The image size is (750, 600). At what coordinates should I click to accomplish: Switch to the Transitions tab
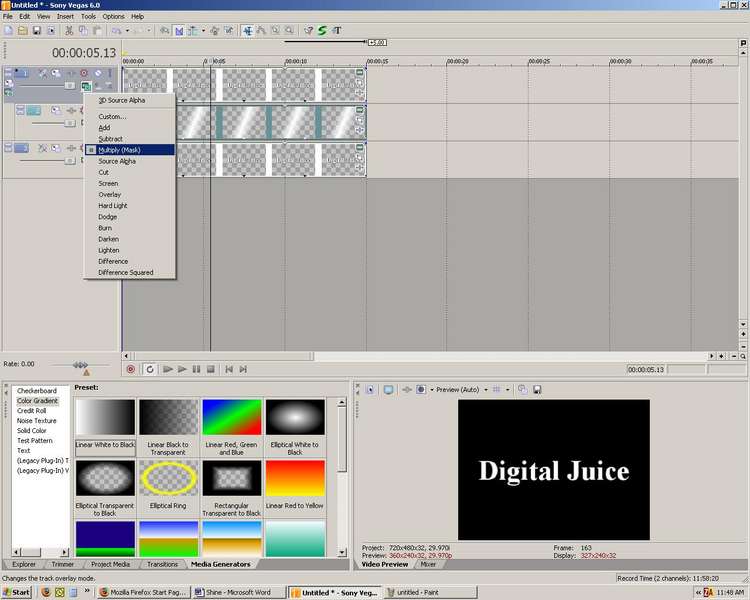point(162,564)
